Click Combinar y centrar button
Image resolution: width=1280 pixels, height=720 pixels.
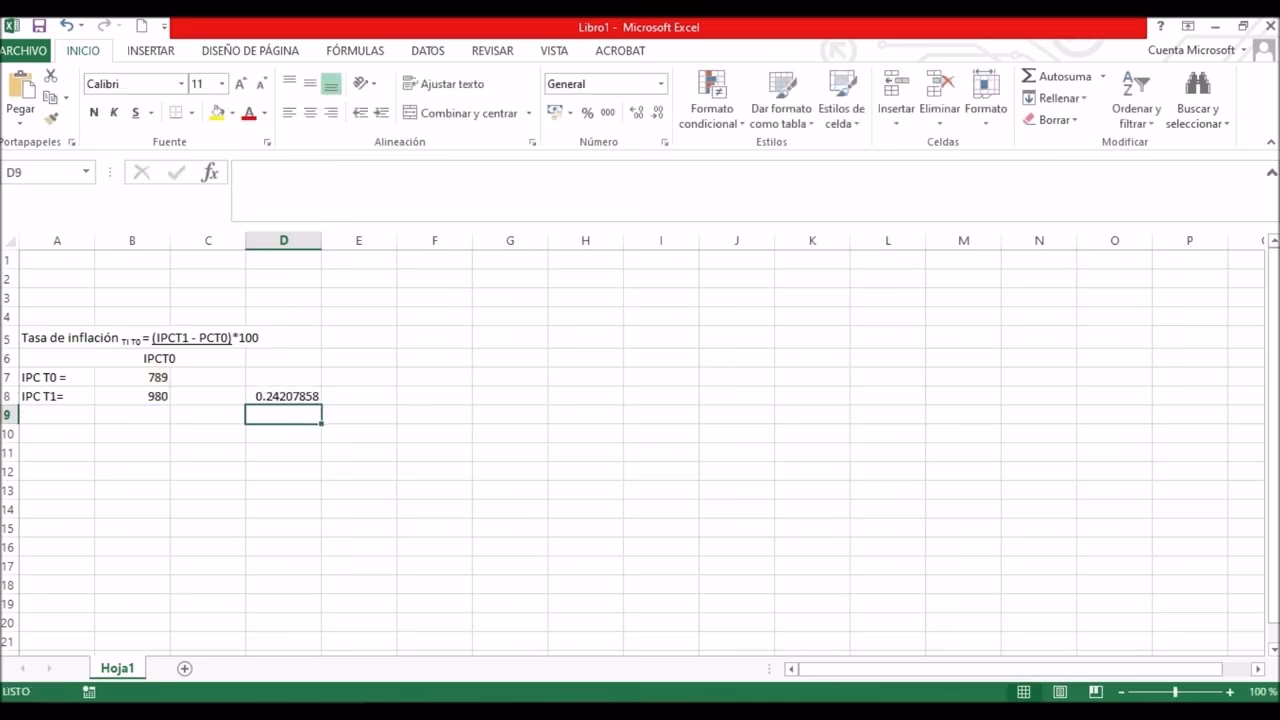pos(461,113)
